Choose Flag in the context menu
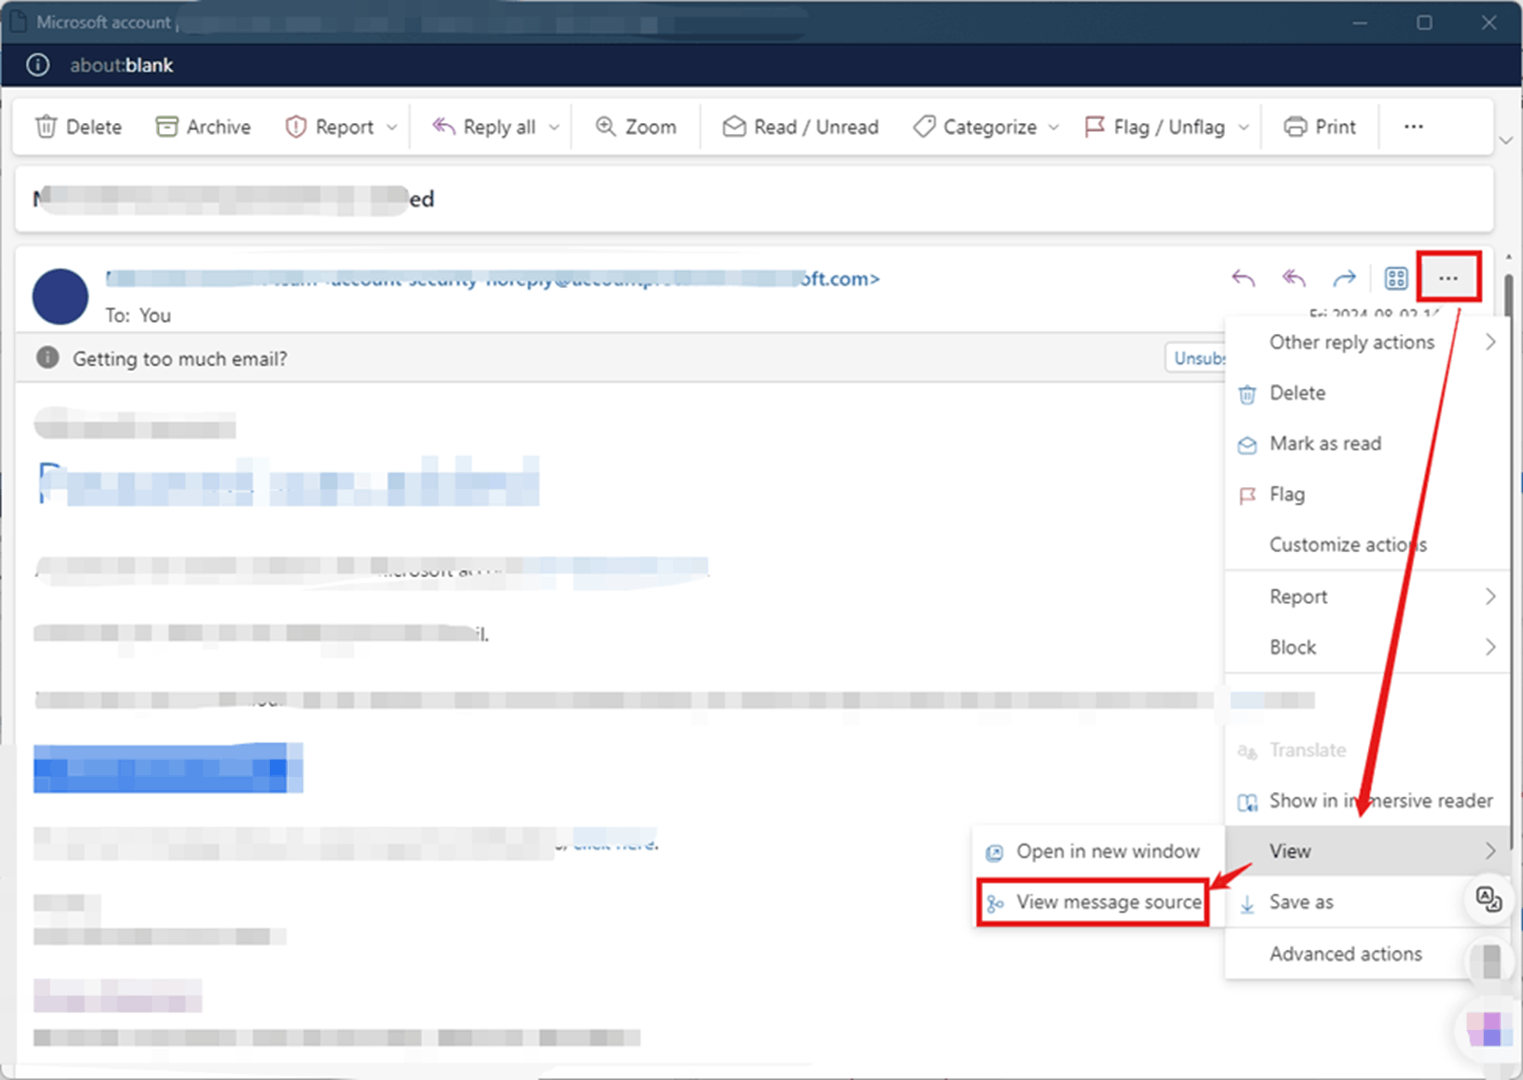This screenshot has width=1523, height=1080. 1367,494
